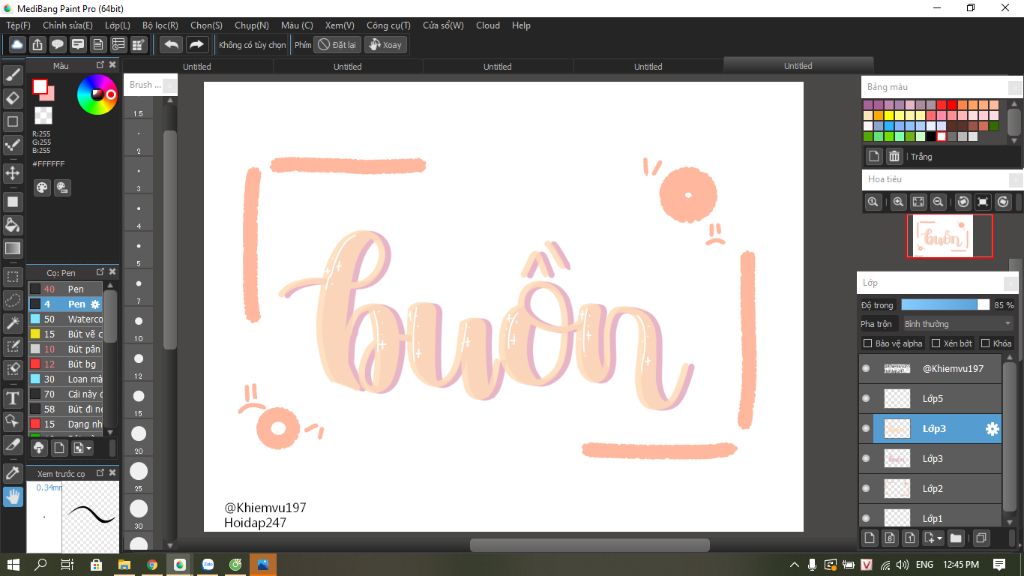Enable Khóa lock checkbox
This screenshot has width=1024, height=576.
coord(985,343)
